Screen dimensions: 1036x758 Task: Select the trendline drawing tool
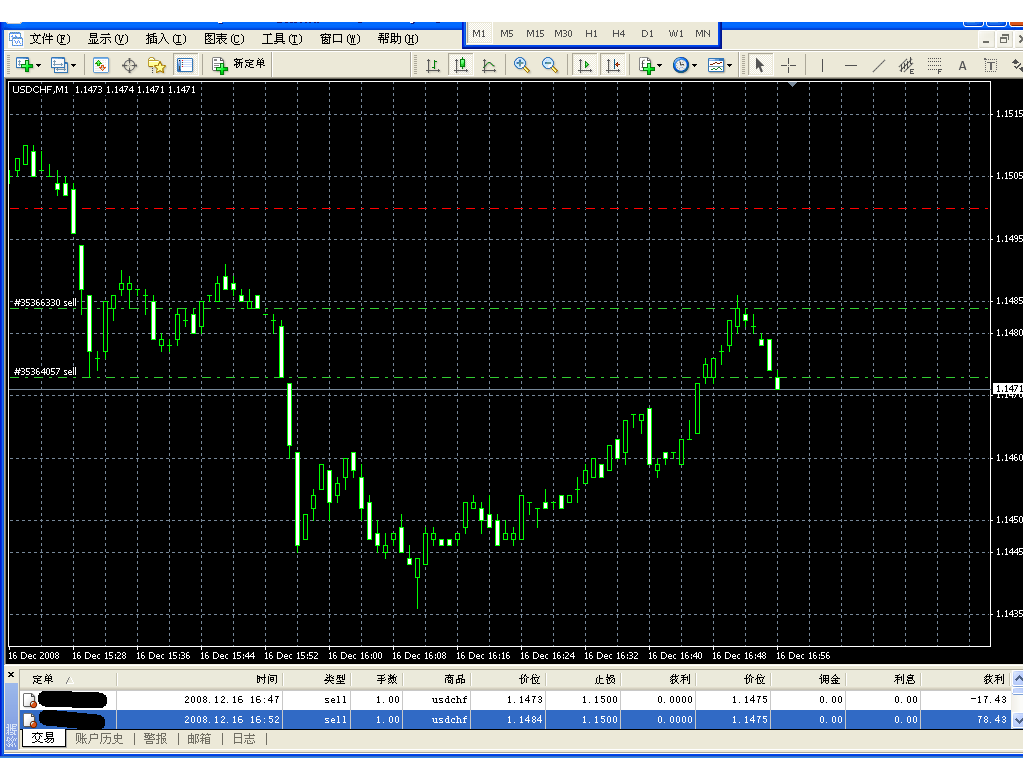tap(878, 65)
